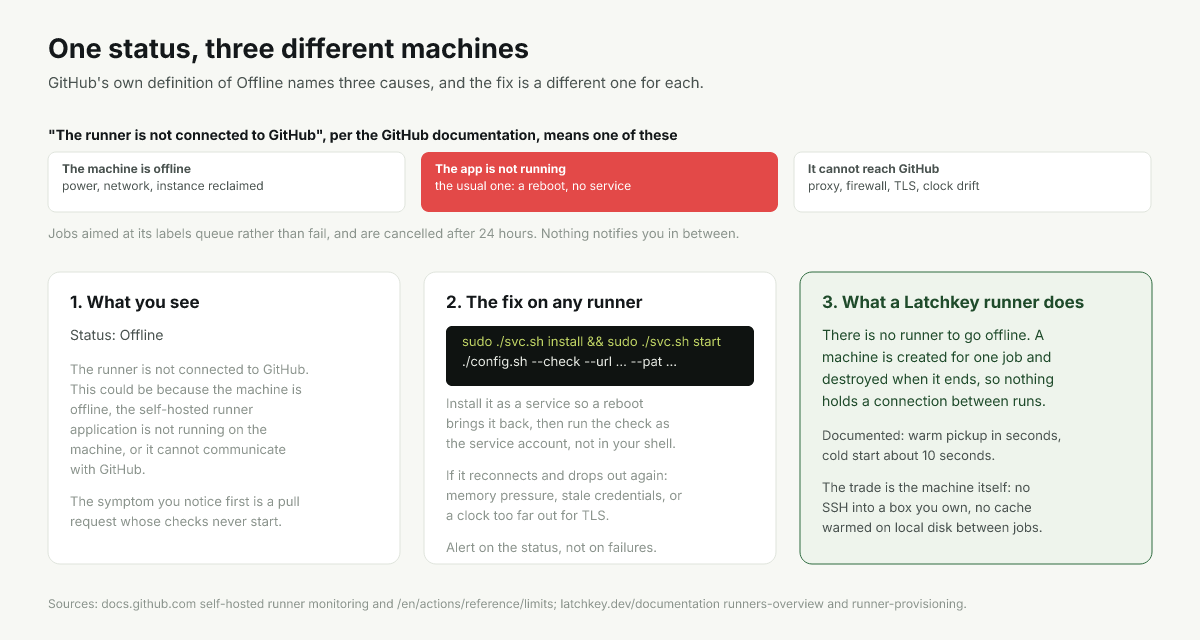Click the subtitle starting "GitHub's own definition of Offline"

pos(376,82)
